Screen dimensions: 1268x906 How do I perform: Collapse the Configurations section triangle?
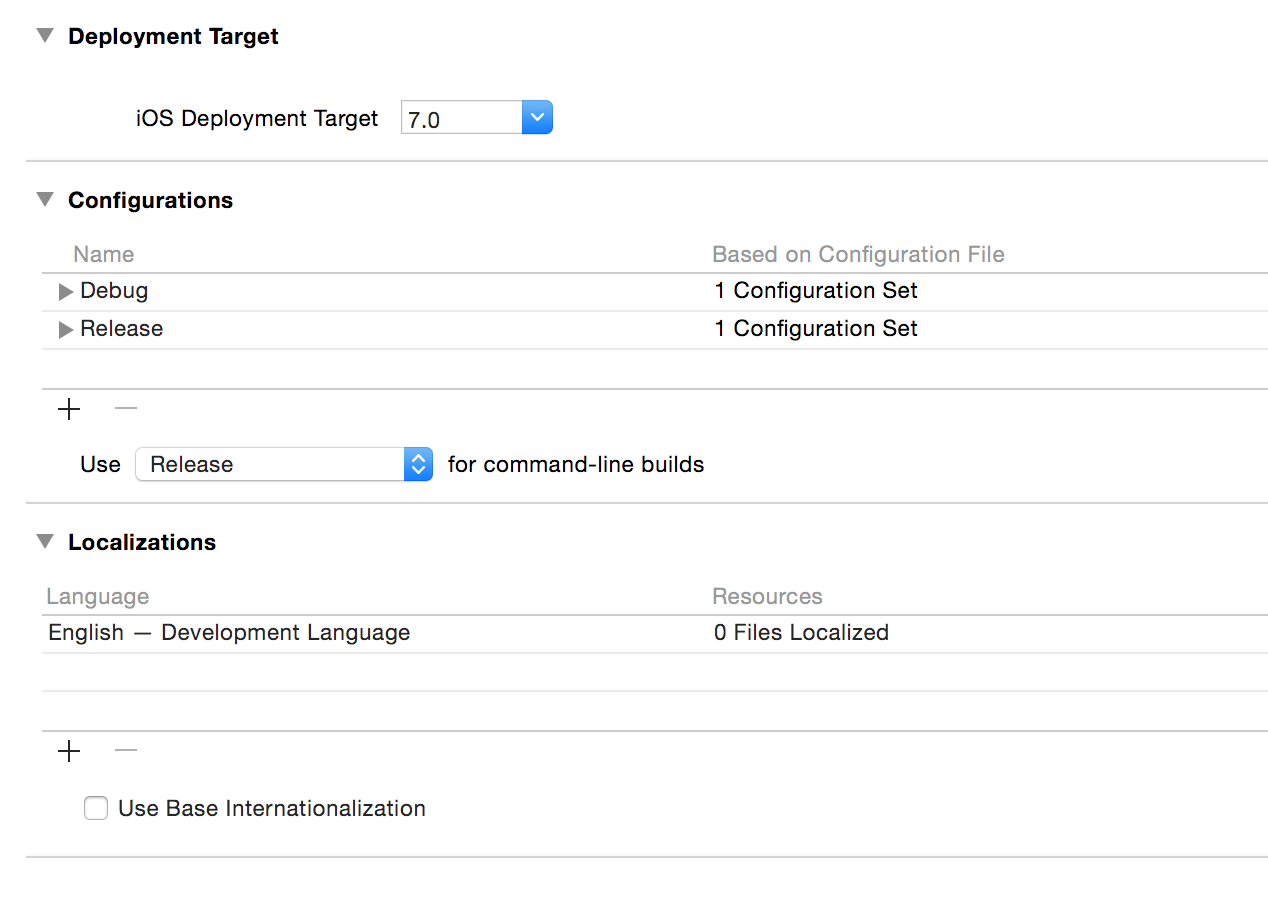[x=44, y=200]
